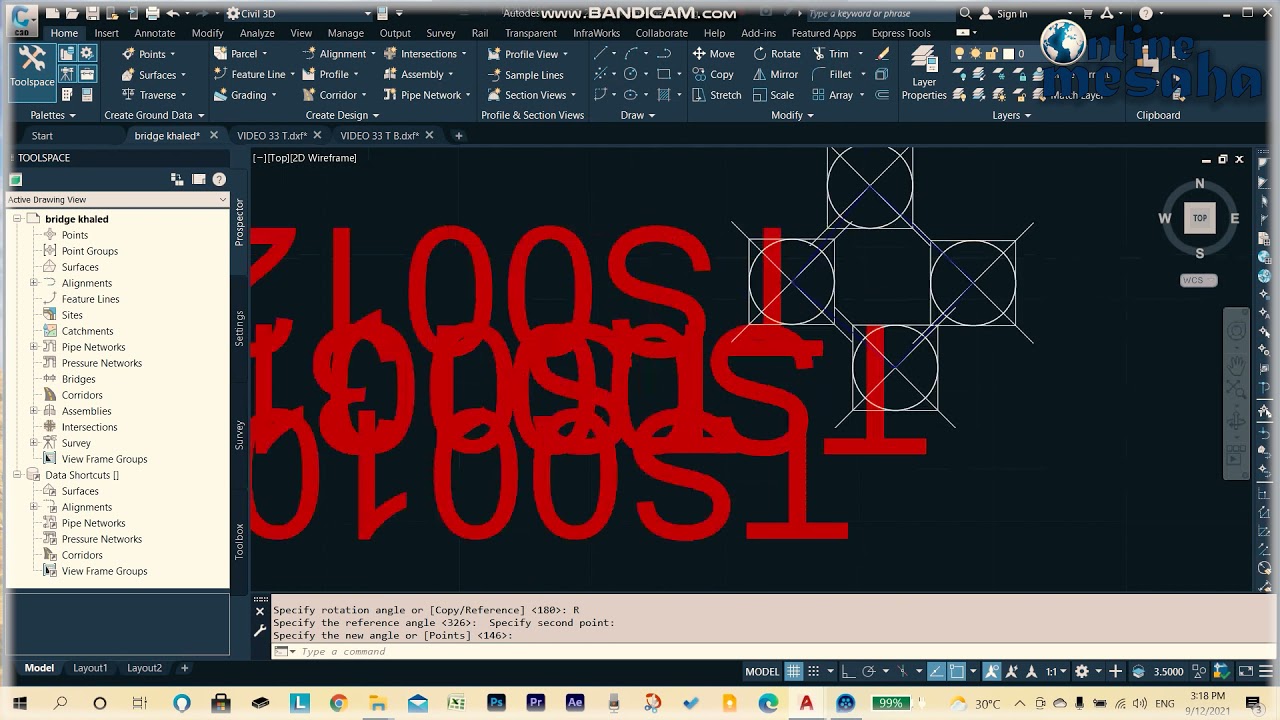Viewport: 1280px width, 720px height.
Task: Click the Sample Lines tool
Action: [526, 75]
